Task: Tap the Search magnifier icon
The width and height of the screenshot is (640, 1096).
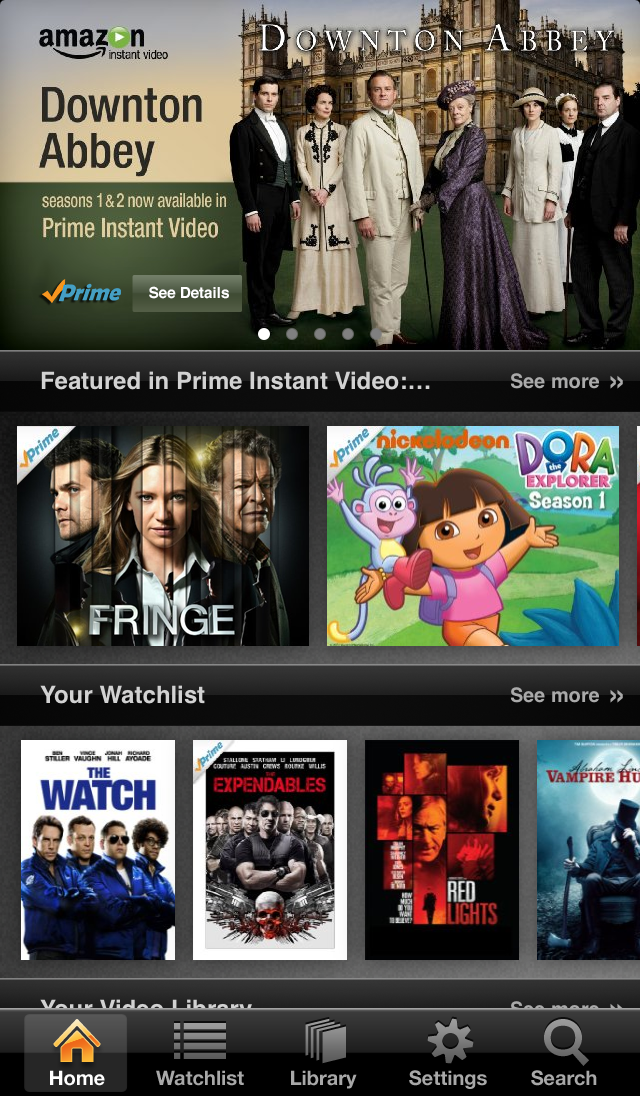Action: (565, 1041)
